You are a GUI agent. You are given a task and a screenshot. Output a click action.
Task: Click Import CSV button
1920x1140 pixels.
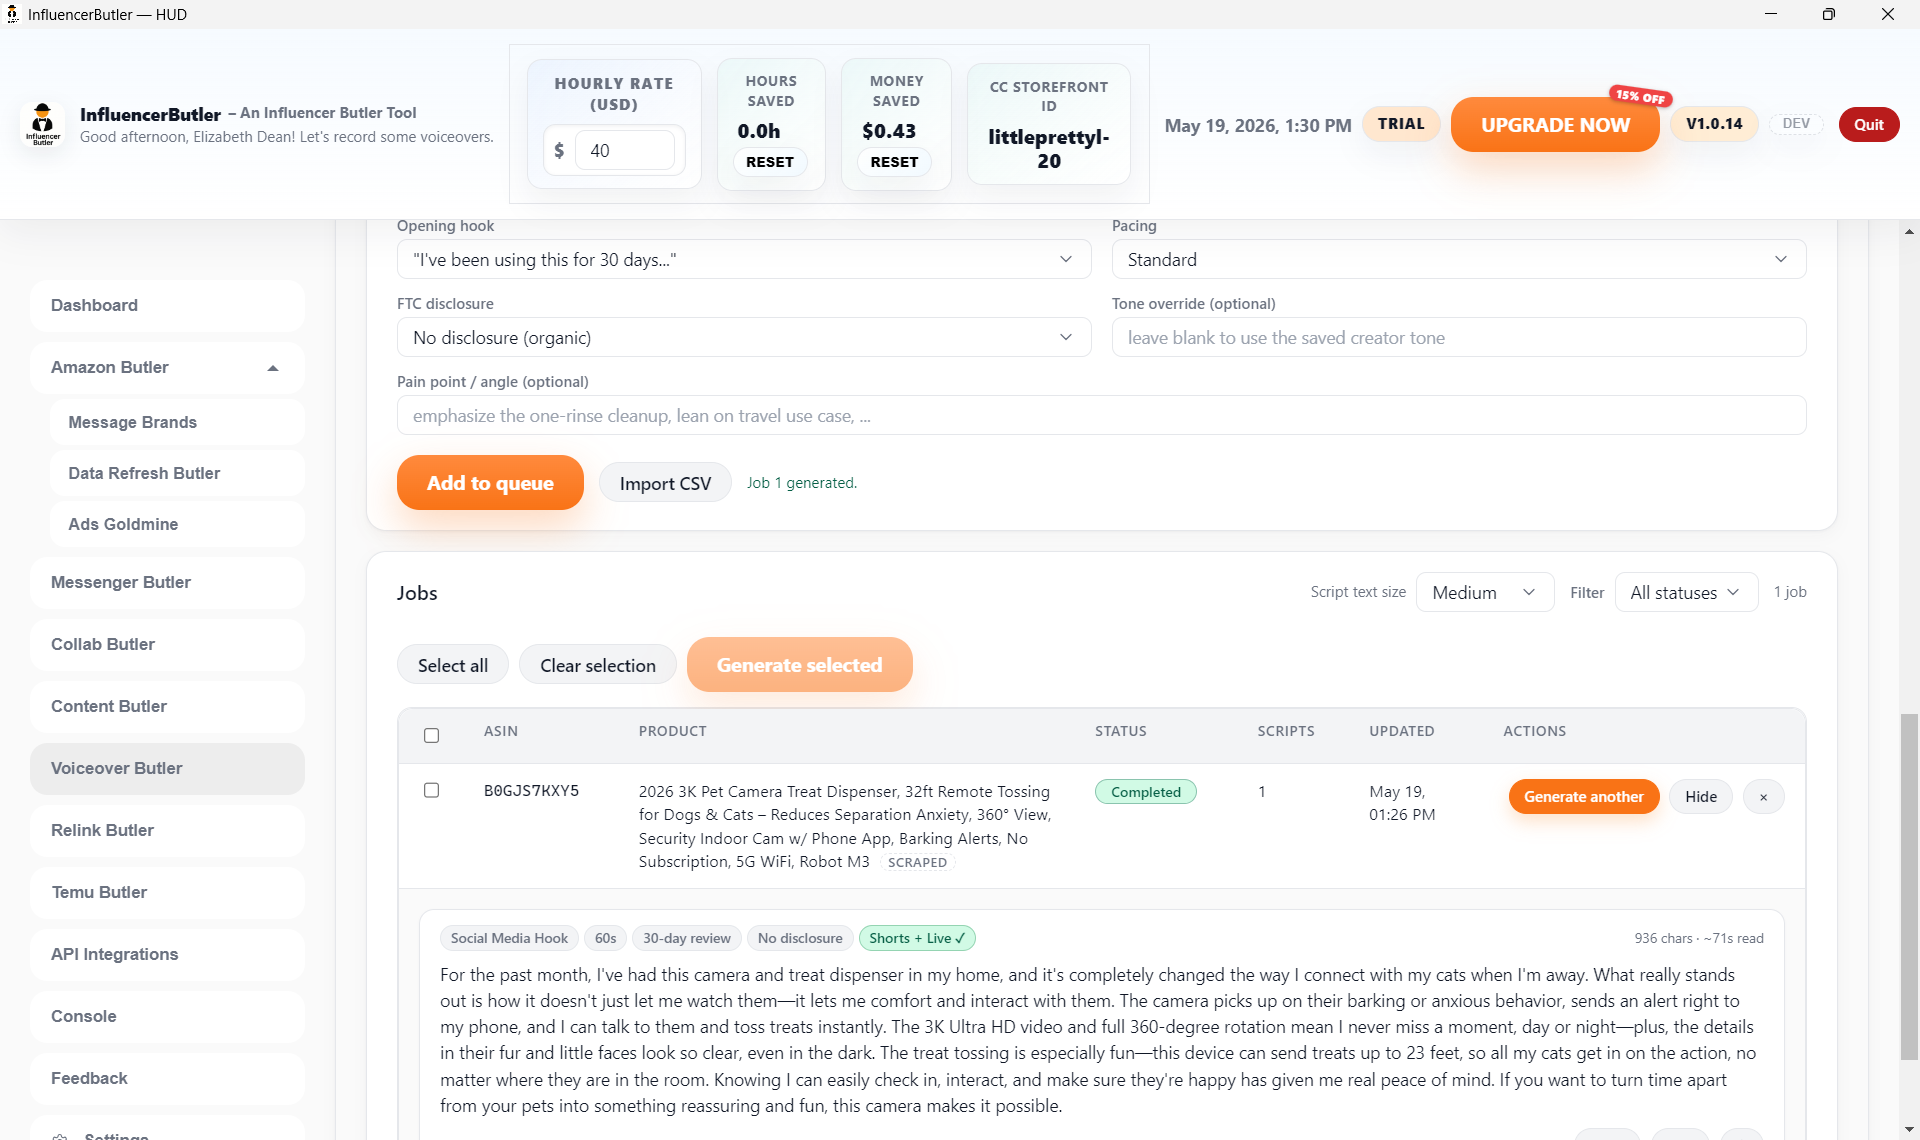pos(665,484)
